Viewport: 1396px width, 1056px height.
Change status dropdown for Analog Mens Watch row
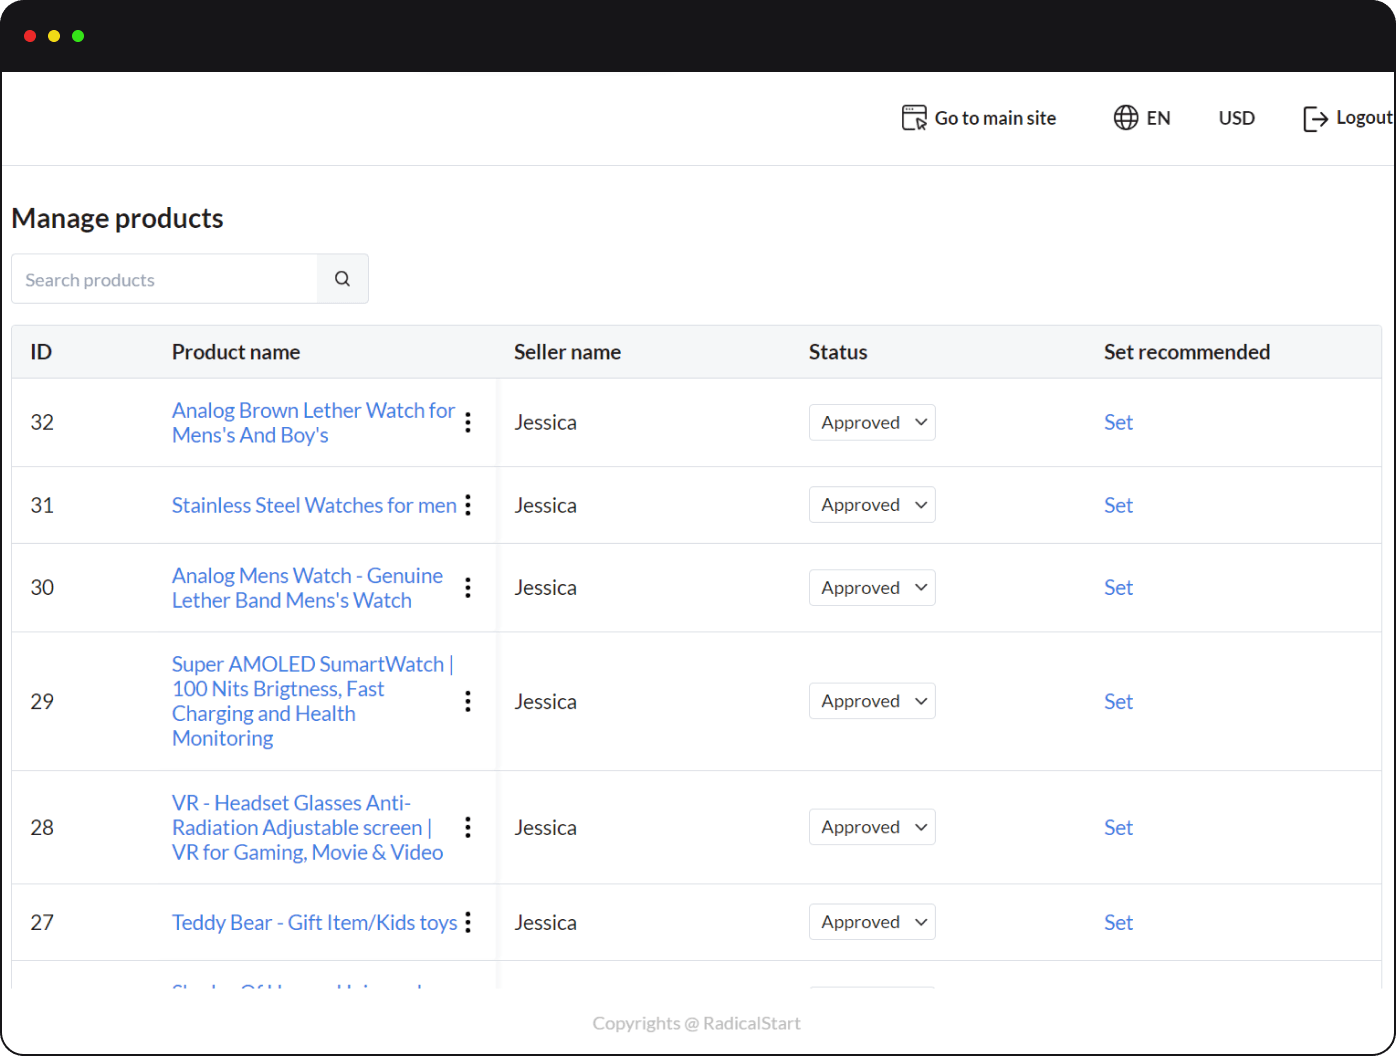(x=871, y=587)
